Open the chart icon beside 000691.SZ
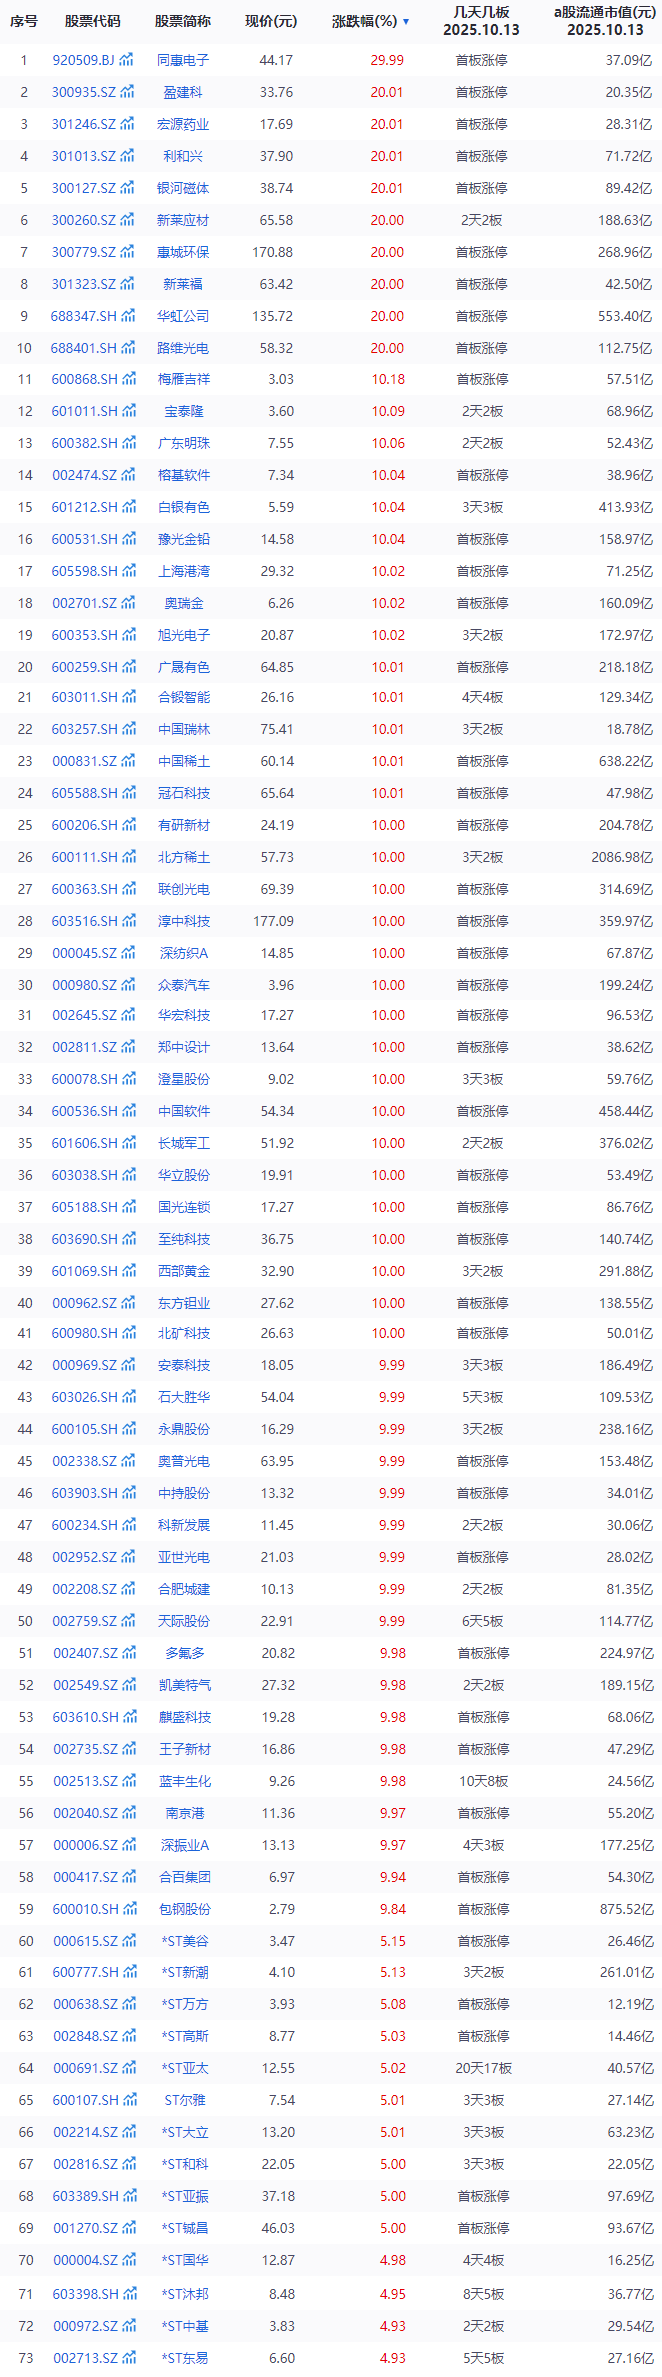Viewport: 662px width, 2377px height. 128,2068
